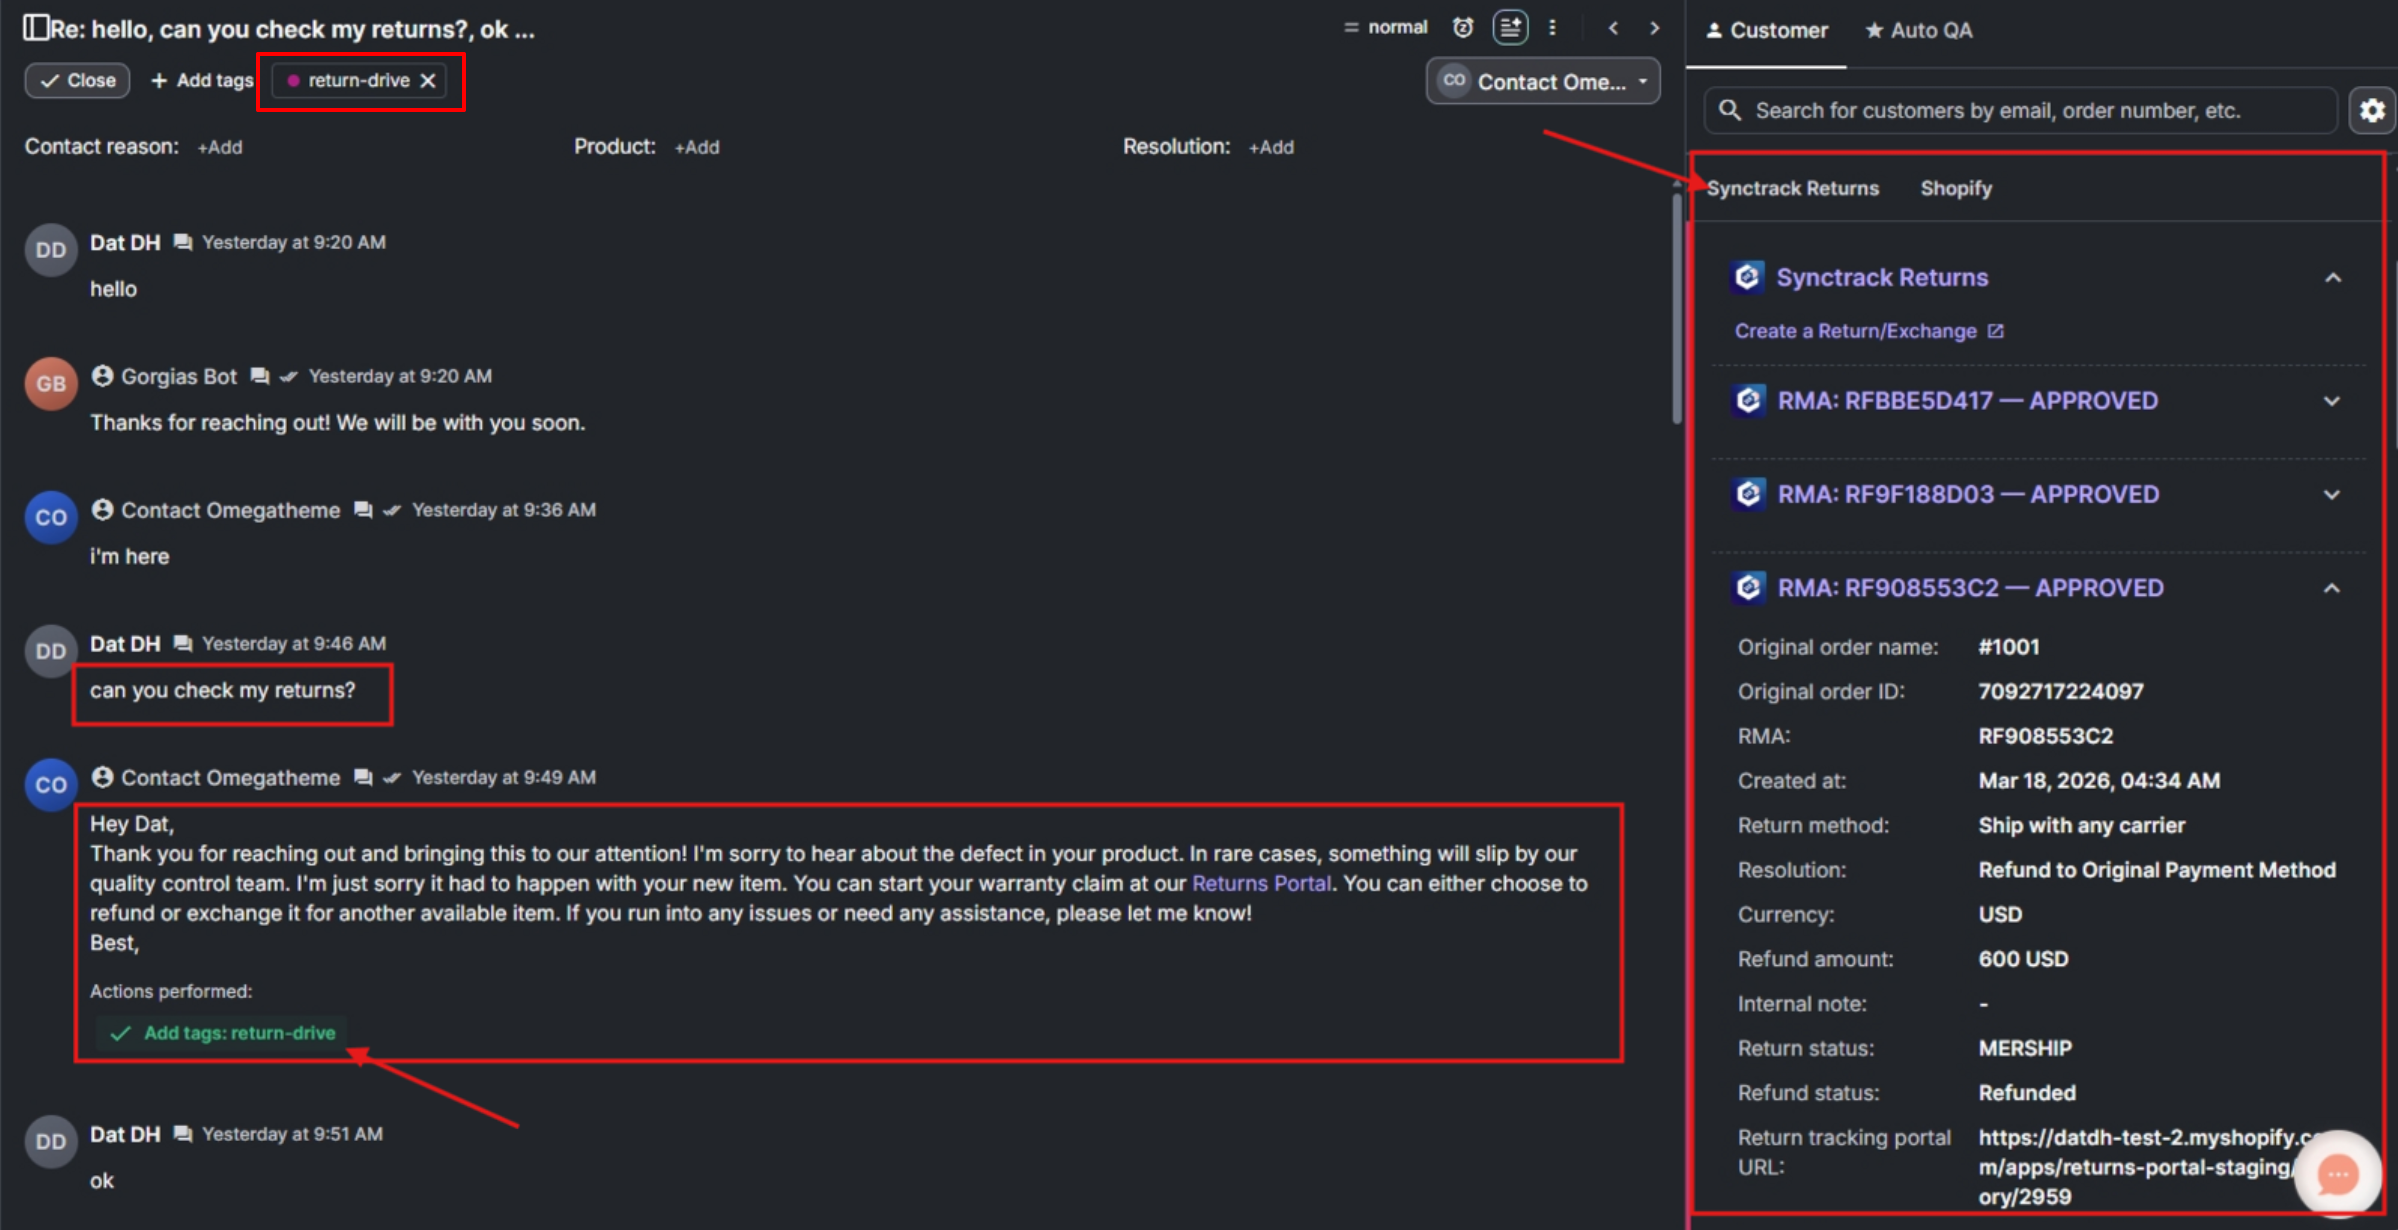Go to the previous ticket arrow
This screenshot has width=2398, height=1230.
pyautogui.click(x=1613, y=28)
